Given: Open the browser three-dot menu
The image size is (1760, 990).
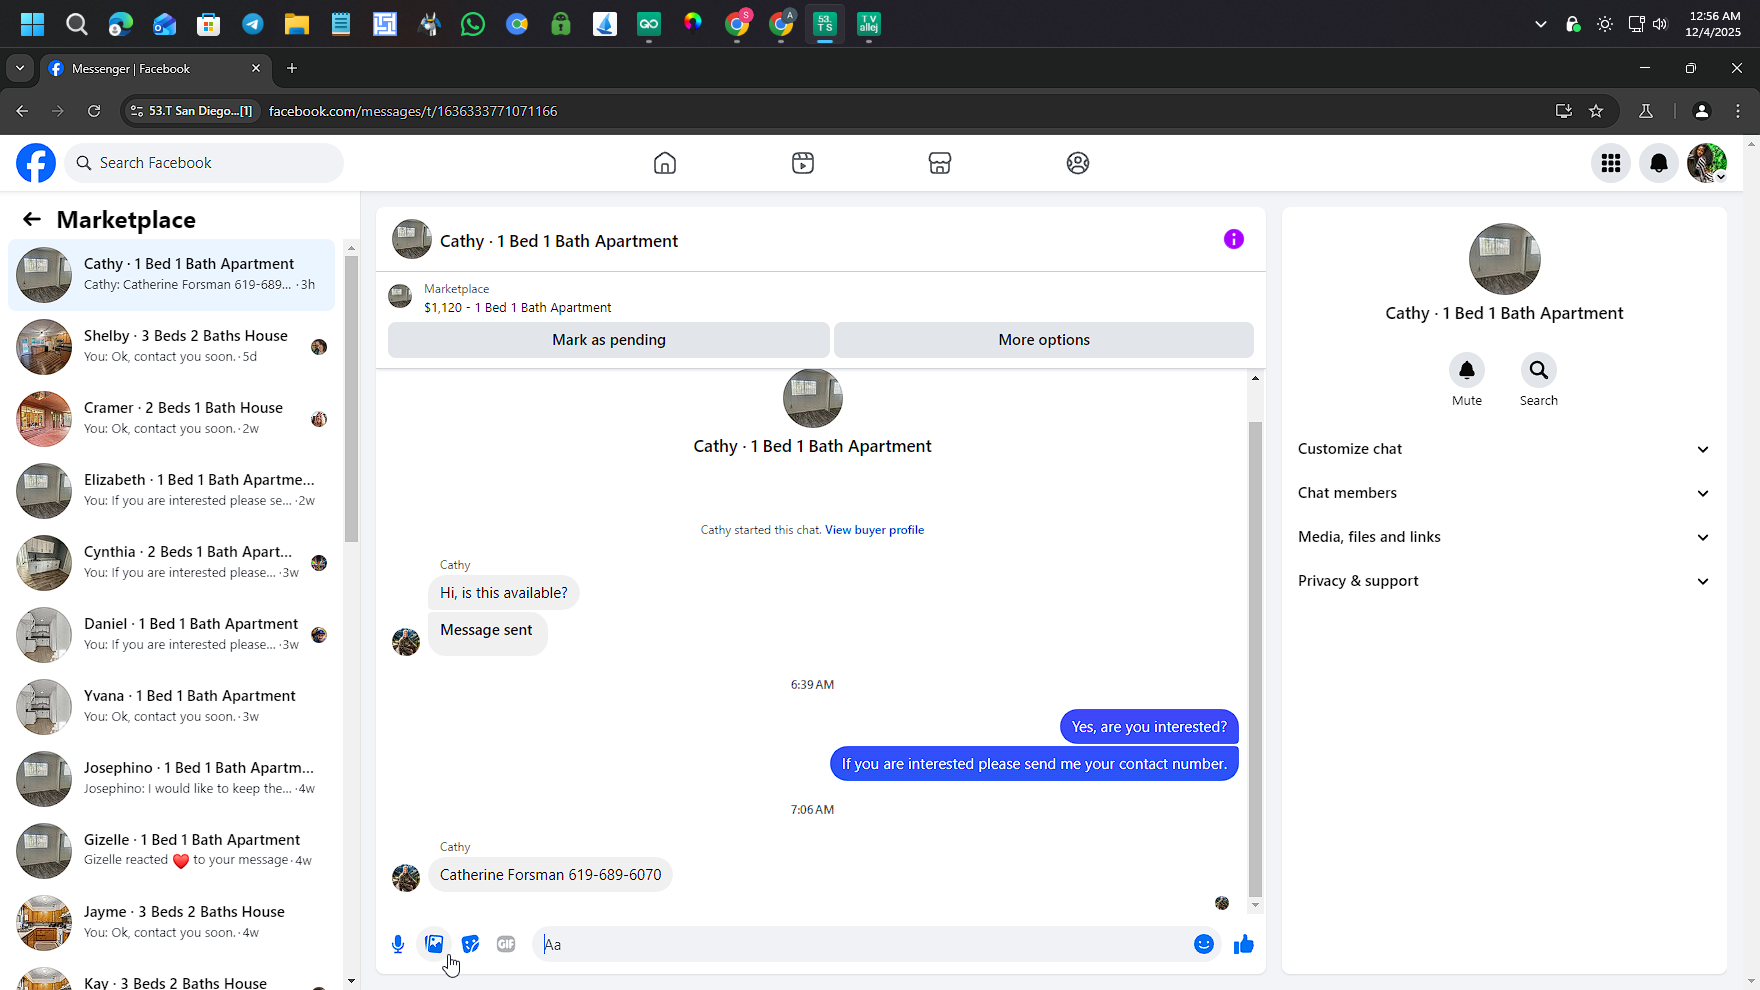Looking at the screenshot, I should tap(1738, 111).
